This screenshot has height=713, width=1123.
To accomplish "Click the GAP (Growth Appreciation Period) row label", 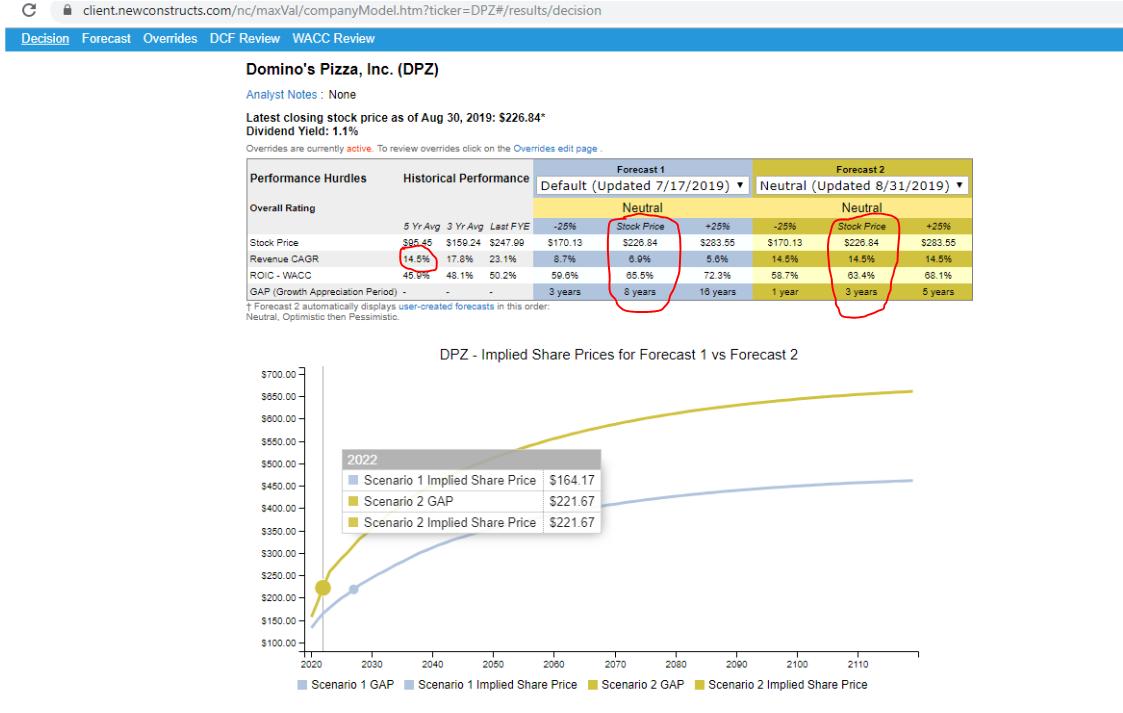I will tap(323, 292).
